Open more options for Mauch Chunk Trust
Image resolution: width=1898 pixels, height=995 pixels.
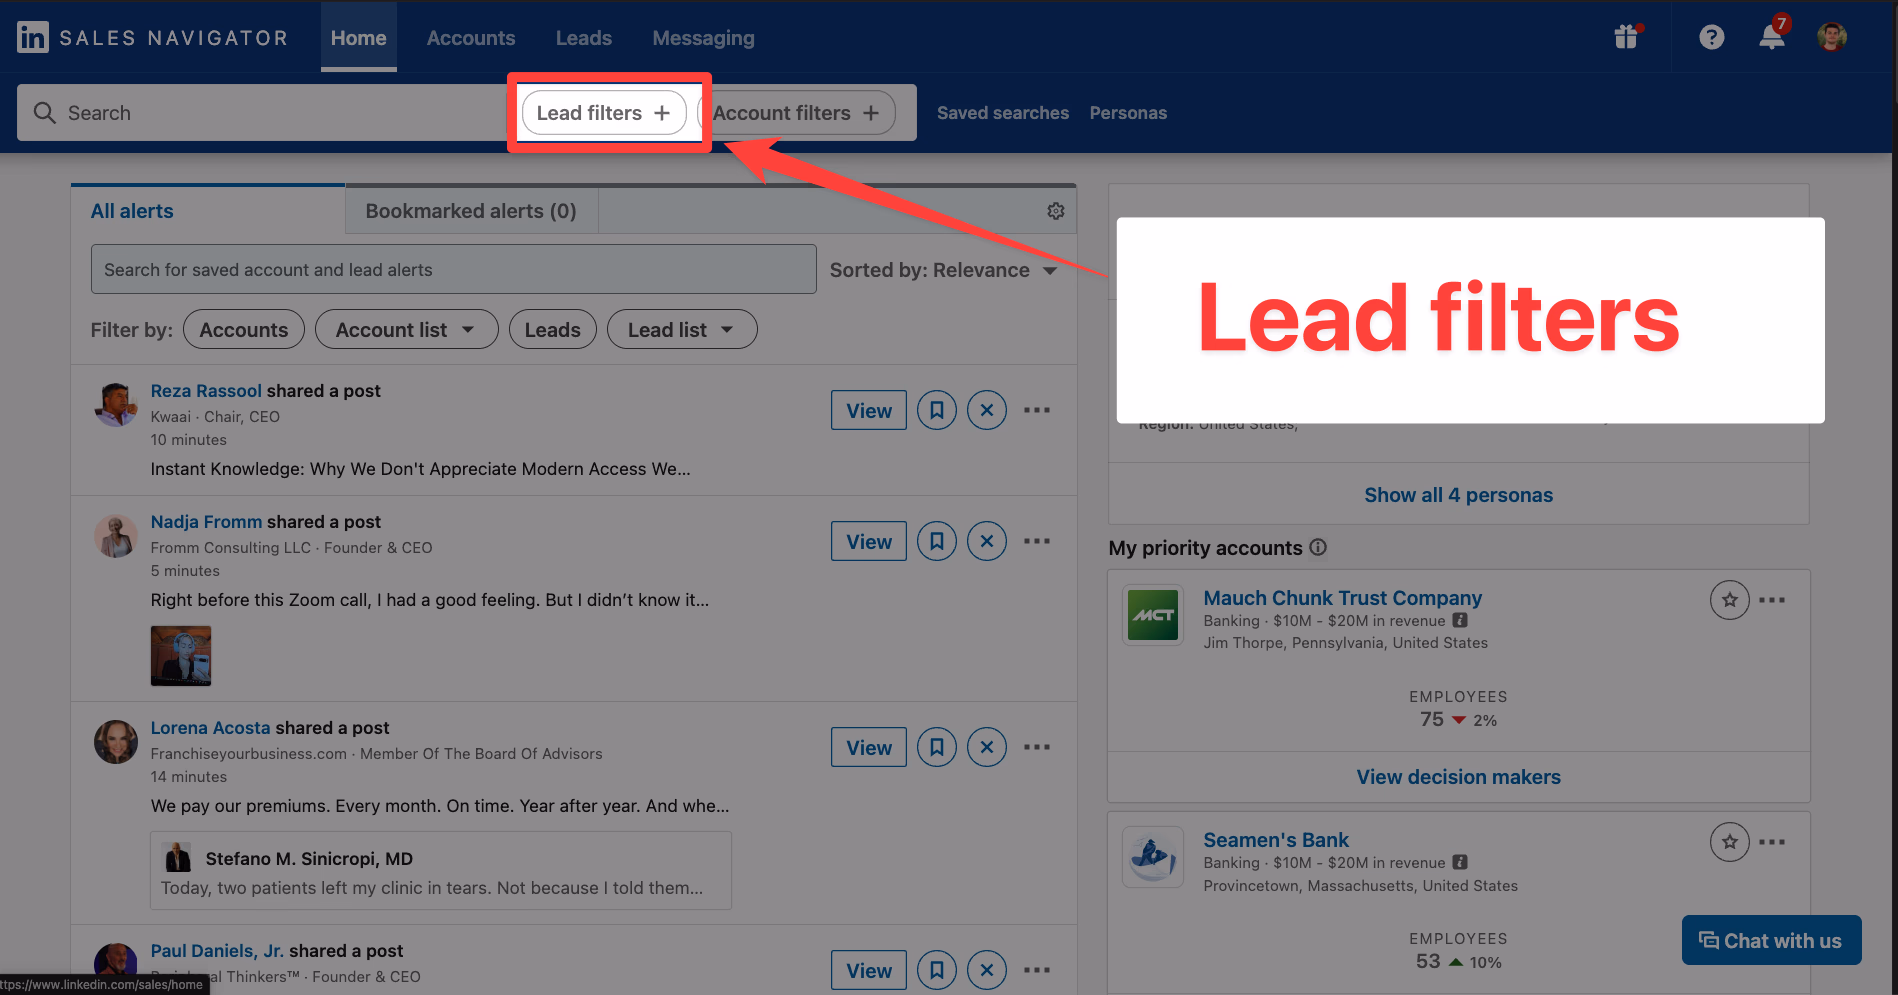(1772, 600)
